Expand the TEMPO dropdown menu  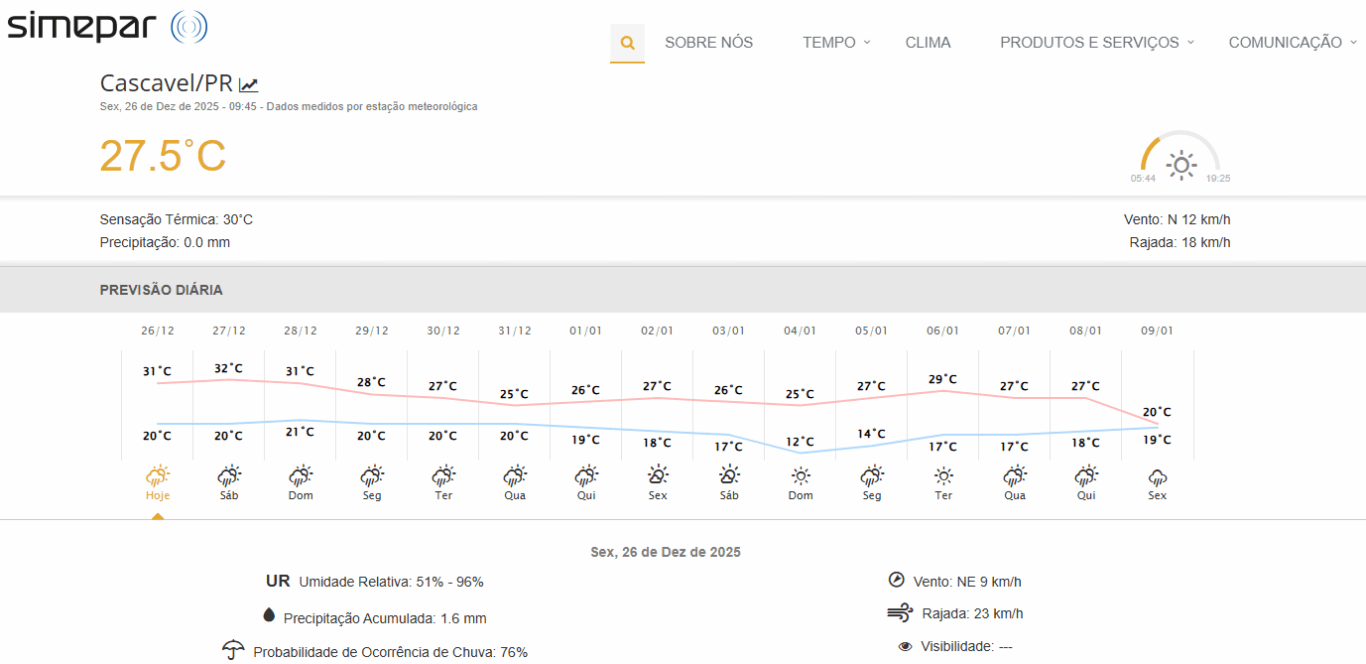pos(836,43)
